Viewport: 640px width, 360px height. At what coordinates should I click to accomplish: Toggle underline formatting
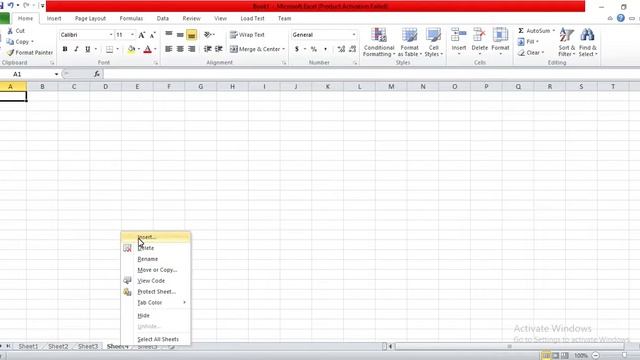[x=87, y=49]
